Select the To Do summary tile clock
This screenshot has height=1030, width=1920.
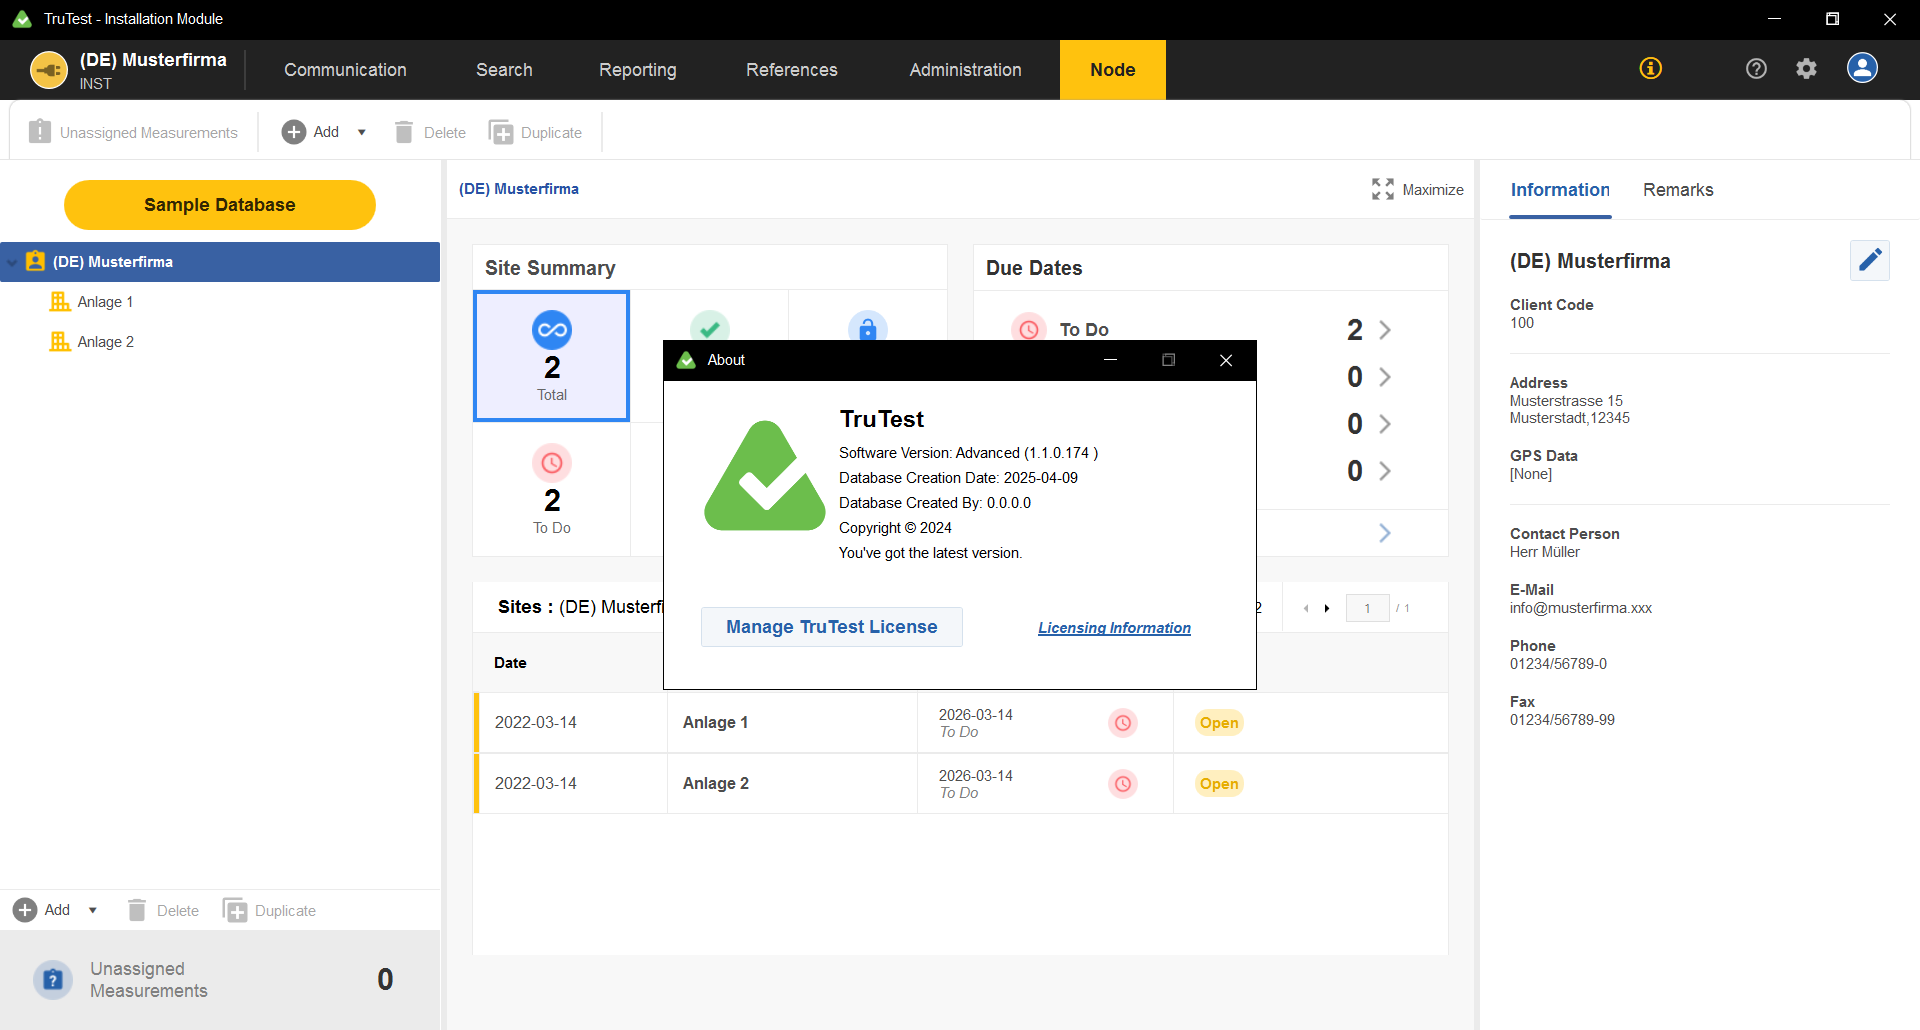point(551,463)
